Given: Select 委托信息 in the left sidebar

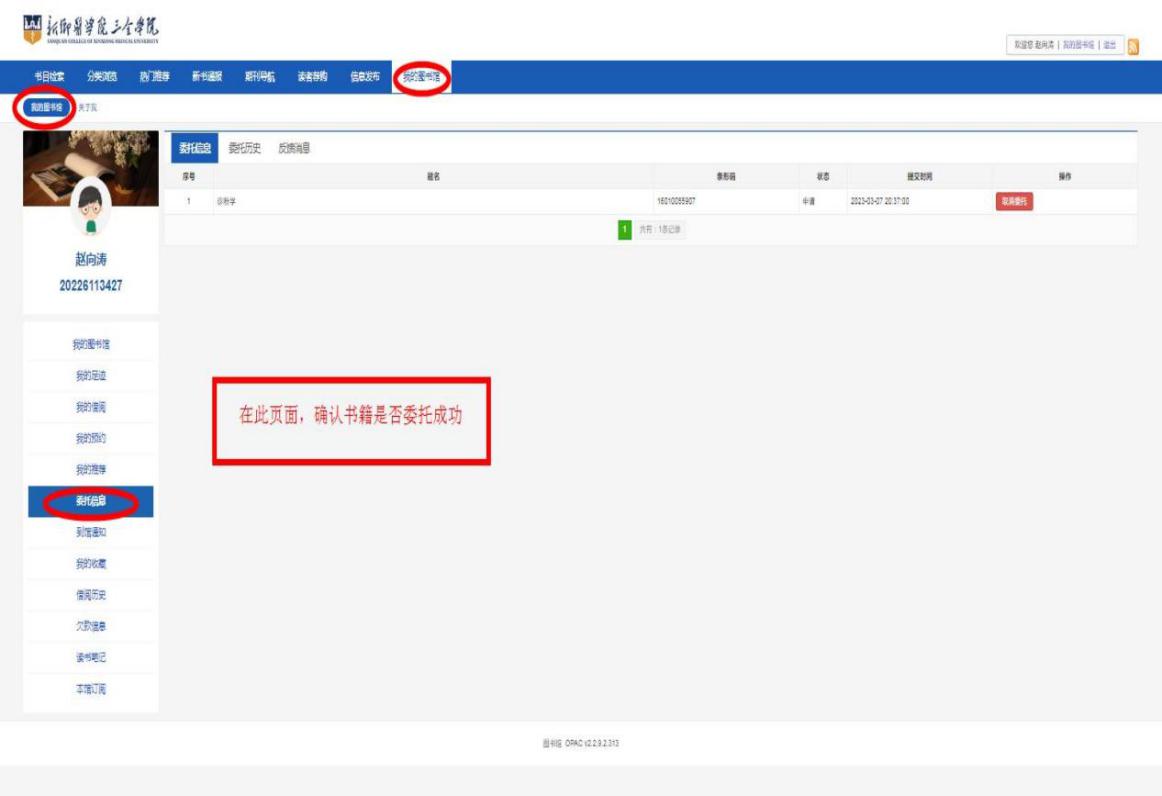Looking at the screenshot, I should pyautogui.click(x=91, y=501).
